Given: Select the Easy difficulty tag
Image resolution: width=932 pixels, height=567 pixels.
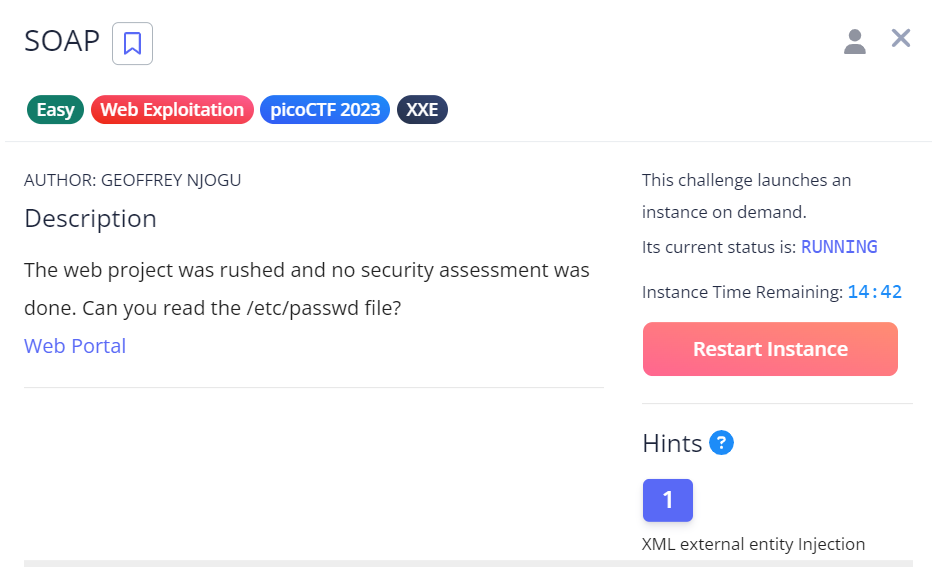Looking at the screenshot, I should tap(55, 110).
